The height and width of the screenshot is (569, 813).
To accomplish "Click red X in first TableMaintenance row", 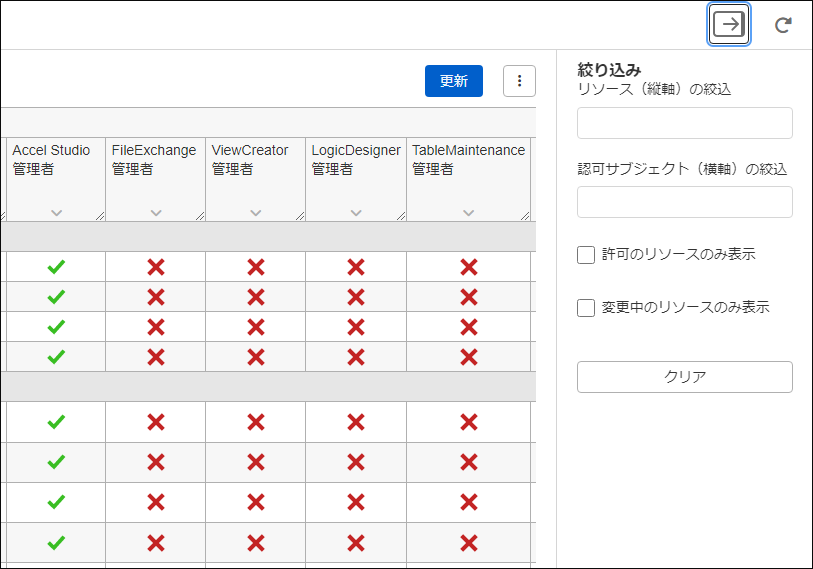I will (x=468, y=267).
